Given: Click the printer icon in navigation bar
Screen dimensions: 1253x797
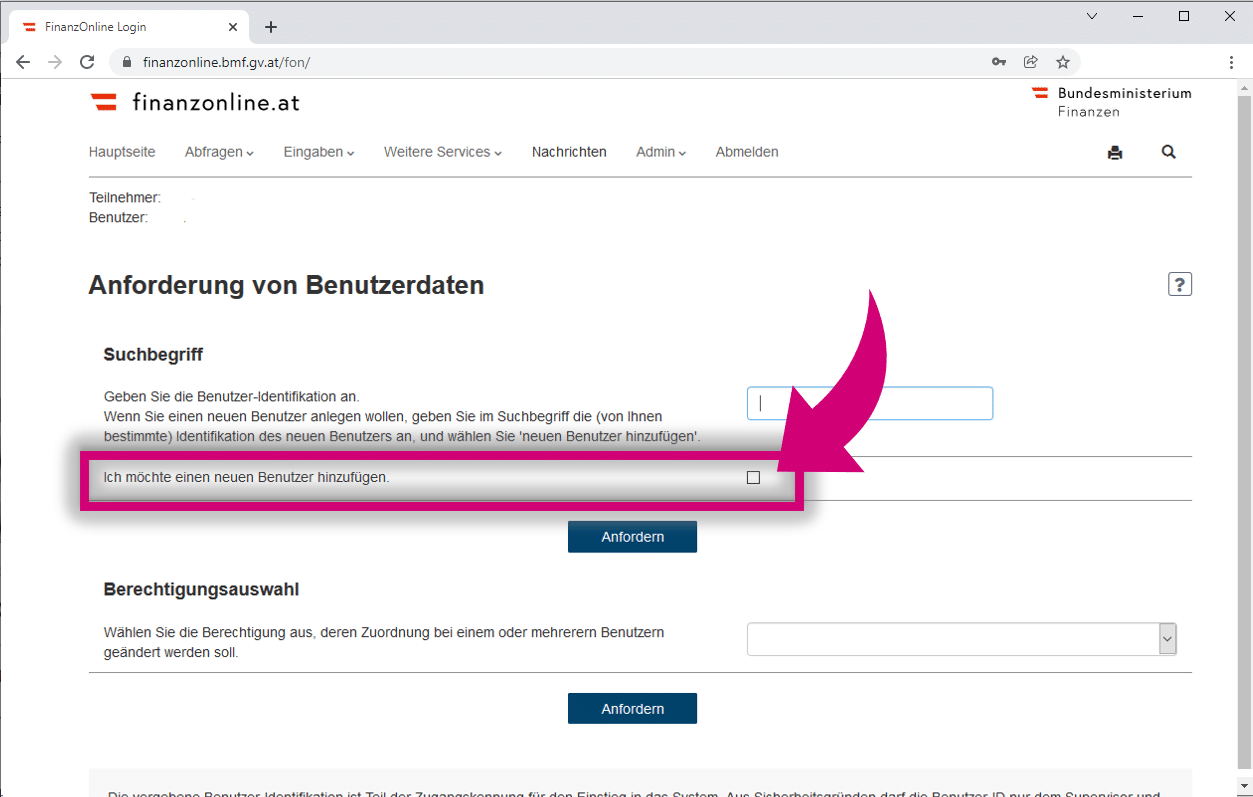Looking at the screenshot, I should click(x=1115, y=153).
